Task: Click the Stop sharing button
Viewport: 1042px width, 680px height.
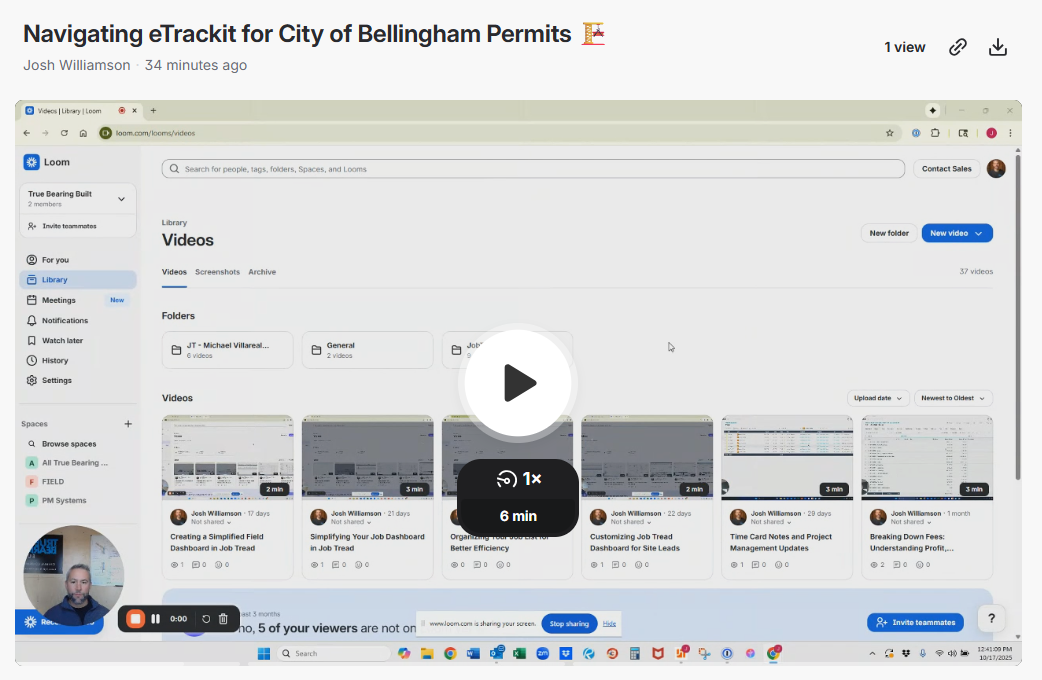Action: [x=569, y=623]
